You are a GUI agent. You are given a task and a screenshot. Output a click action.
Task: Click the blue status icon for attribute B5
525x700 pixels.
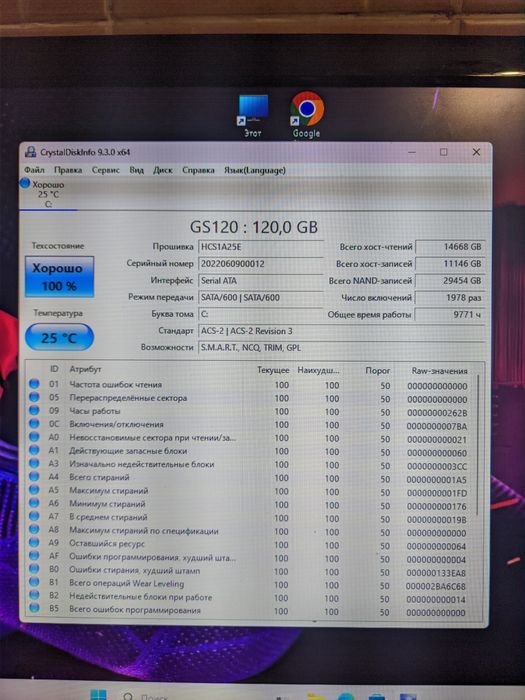pos(34,608)
